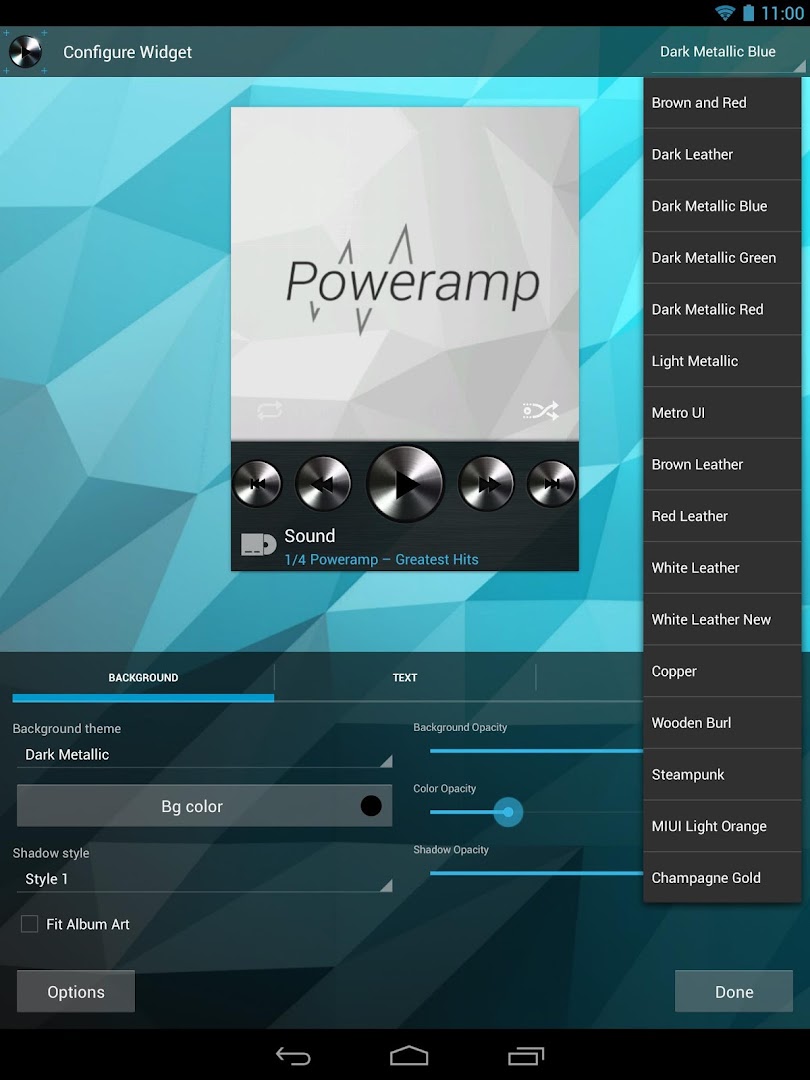
Task: Click the fast forward icon
Action: coord(486,483)
